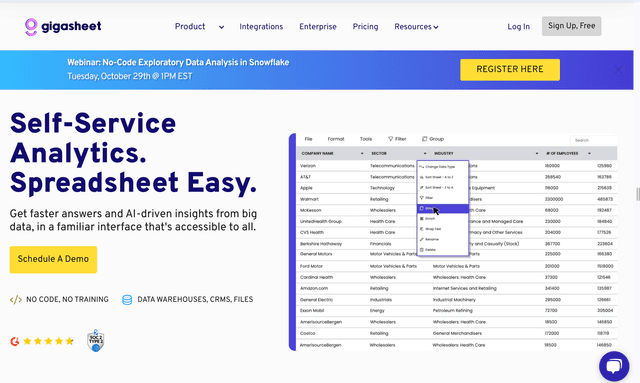Click the database stack icon
The image size is (640, 383).
point(127,300)
